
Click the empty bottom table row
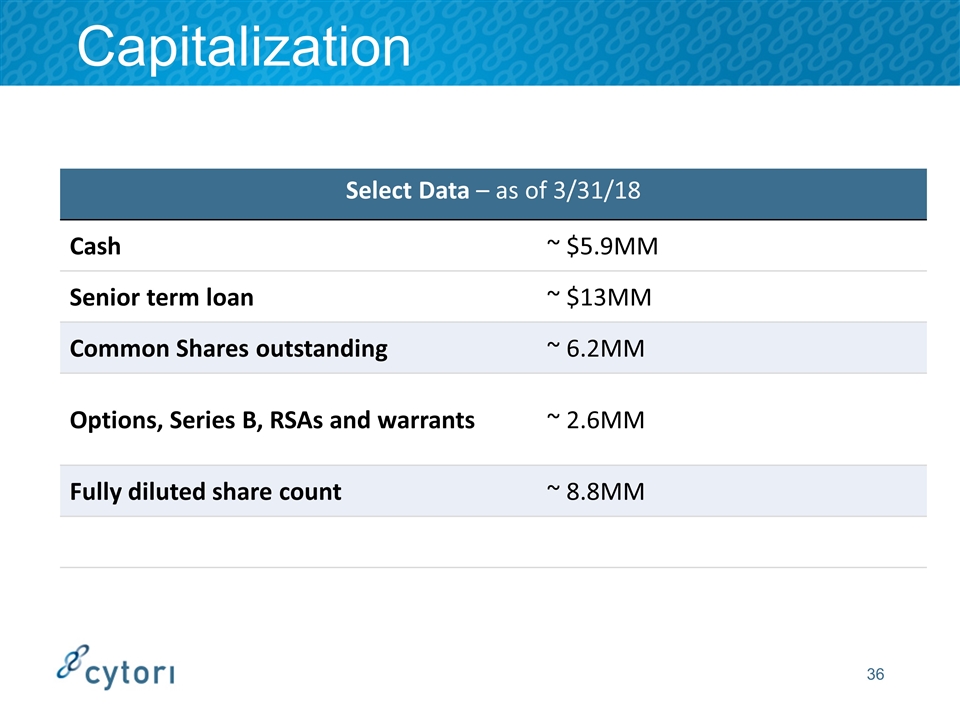(x=493, y=542)
